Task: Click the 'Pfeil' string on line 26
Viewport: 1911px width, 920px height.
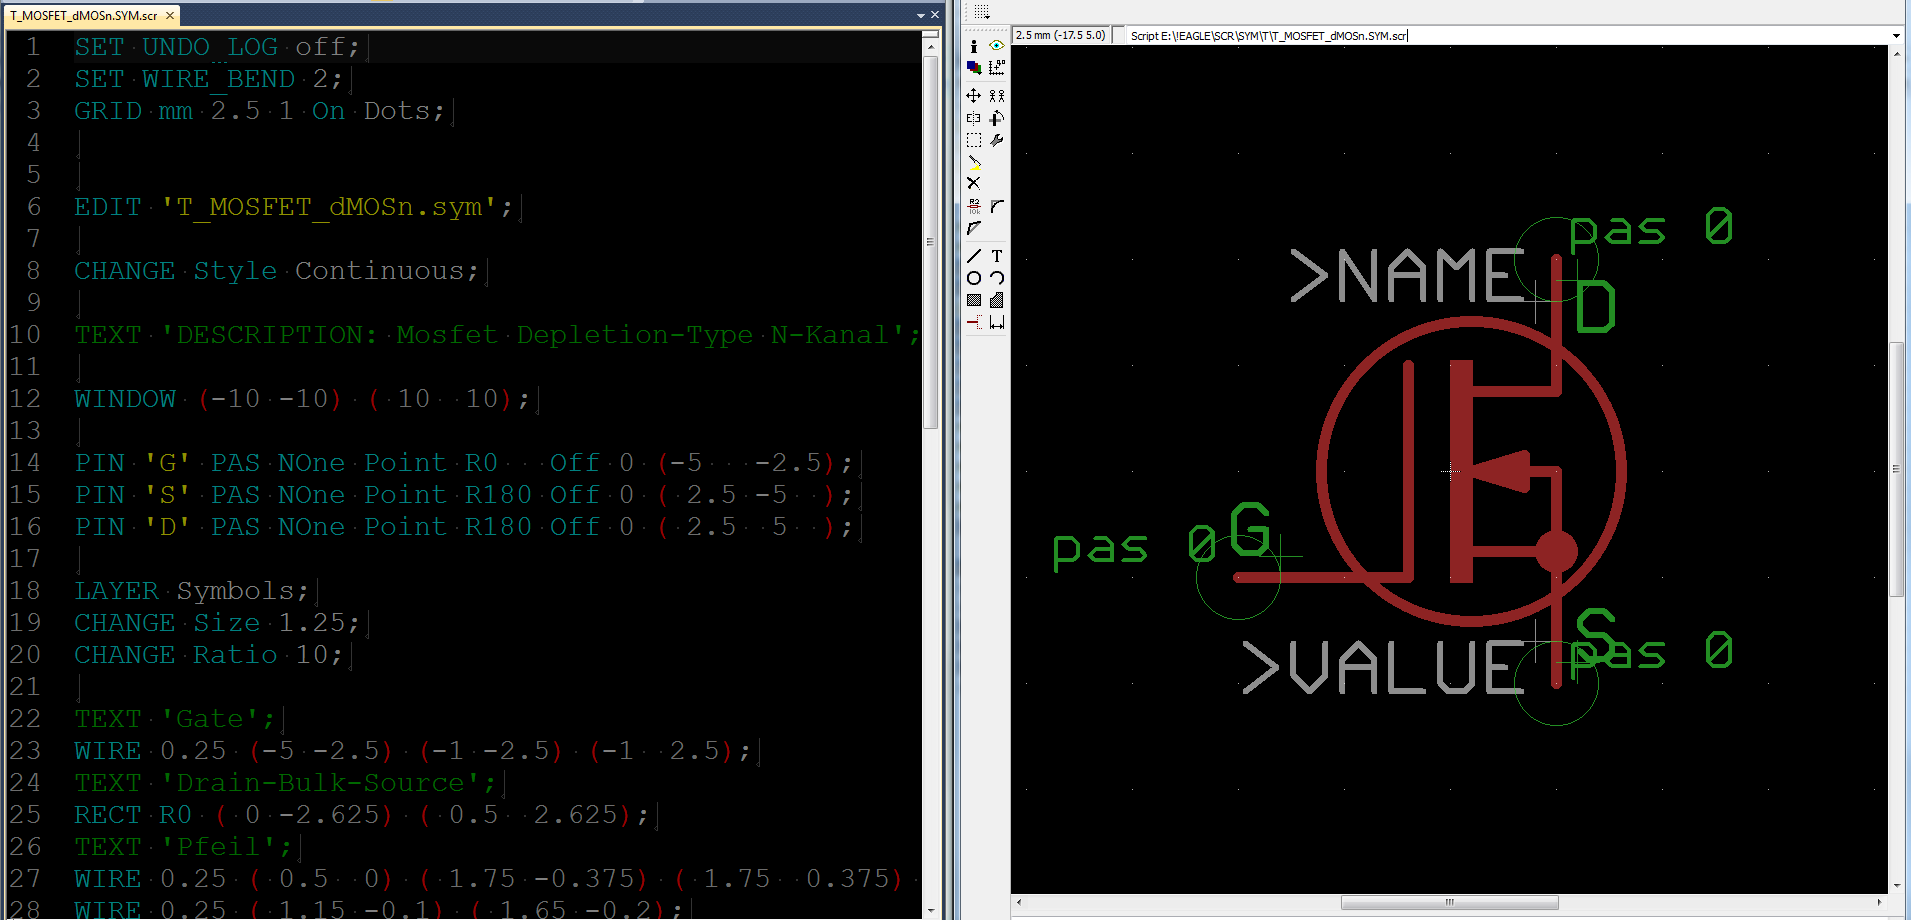Action: [x=218, y=847]
